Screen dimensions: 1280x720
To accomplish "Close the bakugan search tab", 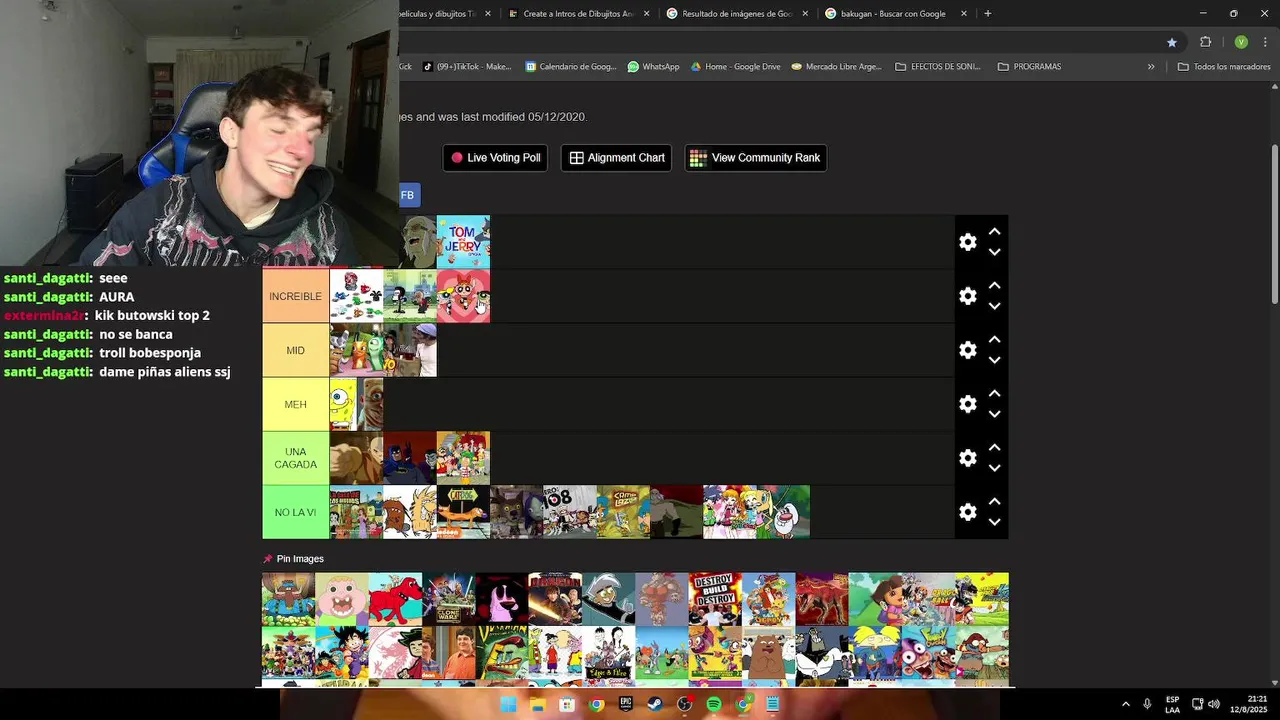I will tap(964, 14).
